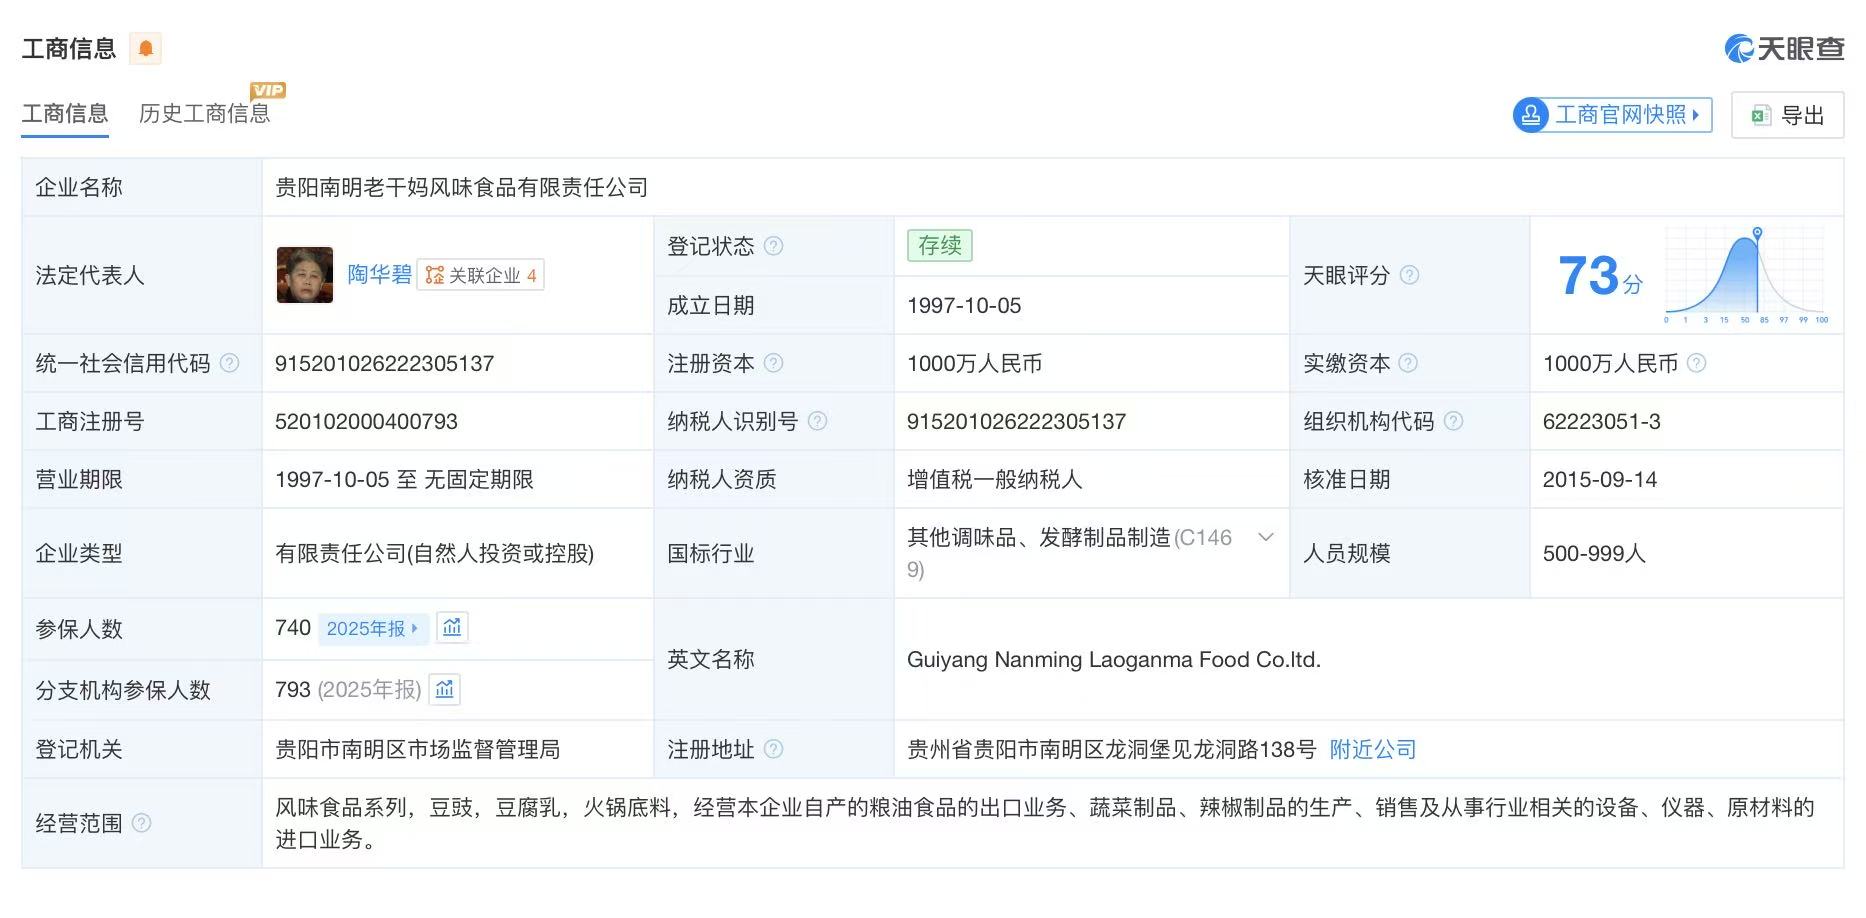The height and width of the screenshot is (918, 1866).
Task: Click help icon next to 组织机构代码
Action: (x=1453, y=421)
